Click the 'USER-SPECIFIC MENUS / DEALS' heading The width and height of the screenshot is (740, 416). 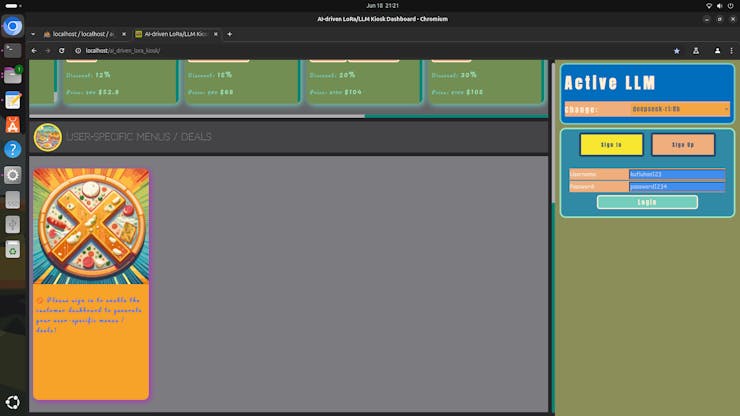point(139,137)
